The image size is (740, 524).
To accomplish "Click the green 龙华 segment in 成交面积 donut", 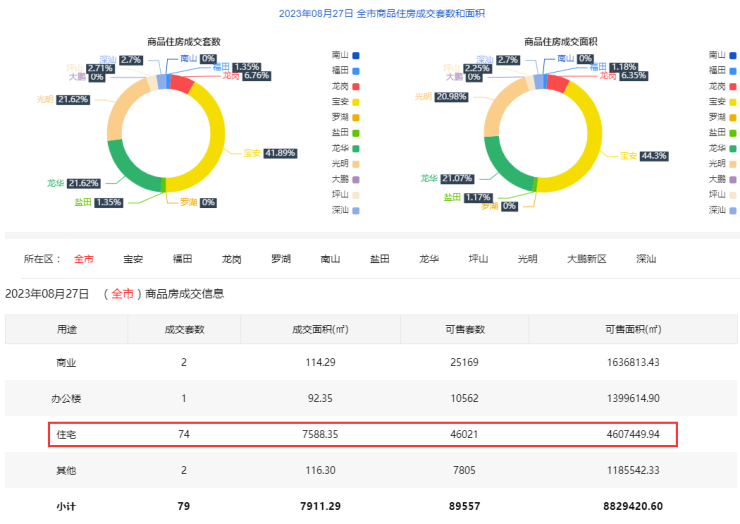I will 501,160.
